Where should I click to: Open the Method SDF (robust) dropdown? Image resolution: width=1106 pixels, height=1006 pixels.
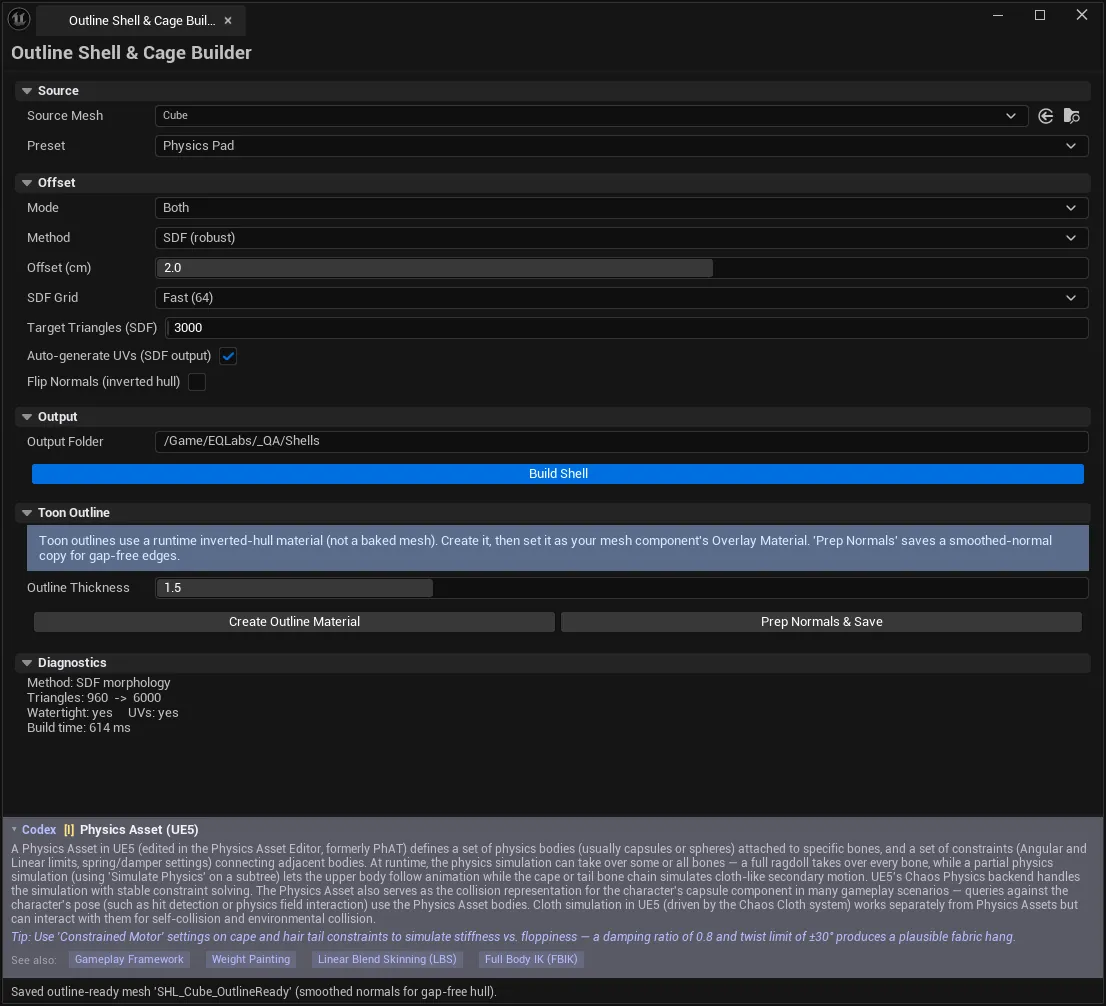coord(621,238)
